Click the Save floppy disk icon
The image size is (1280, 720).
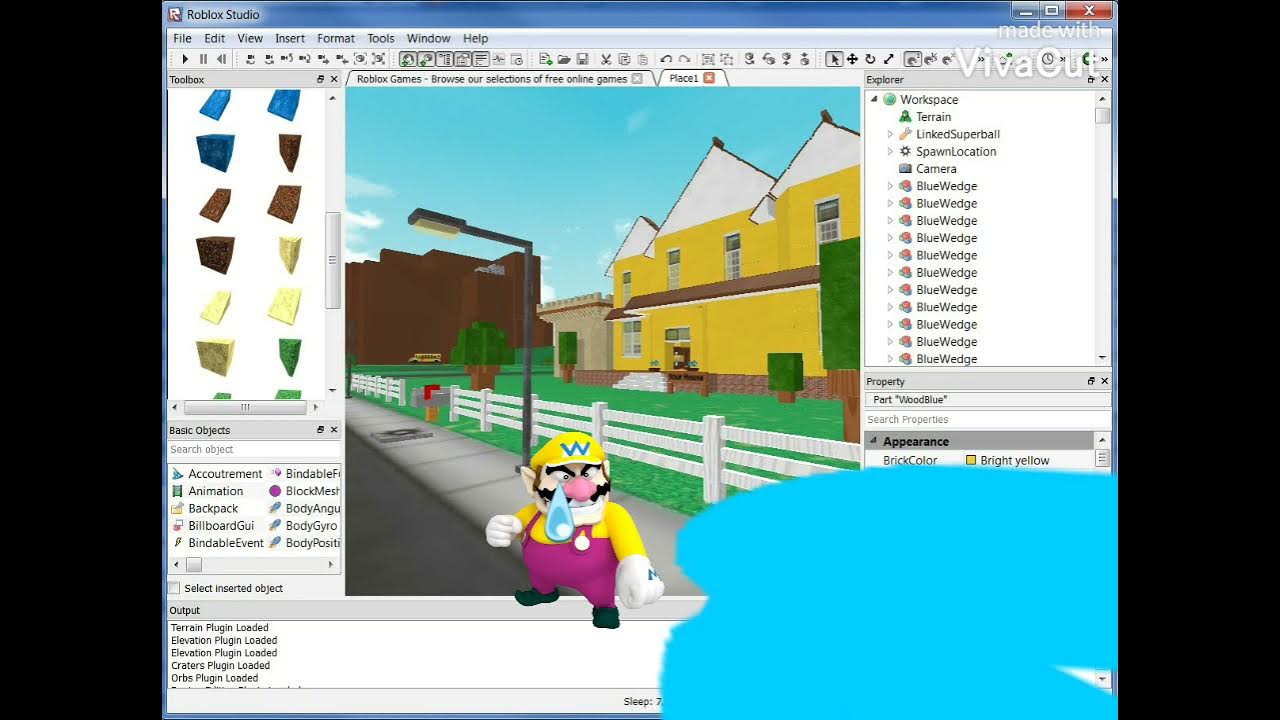tap(582, 59)
